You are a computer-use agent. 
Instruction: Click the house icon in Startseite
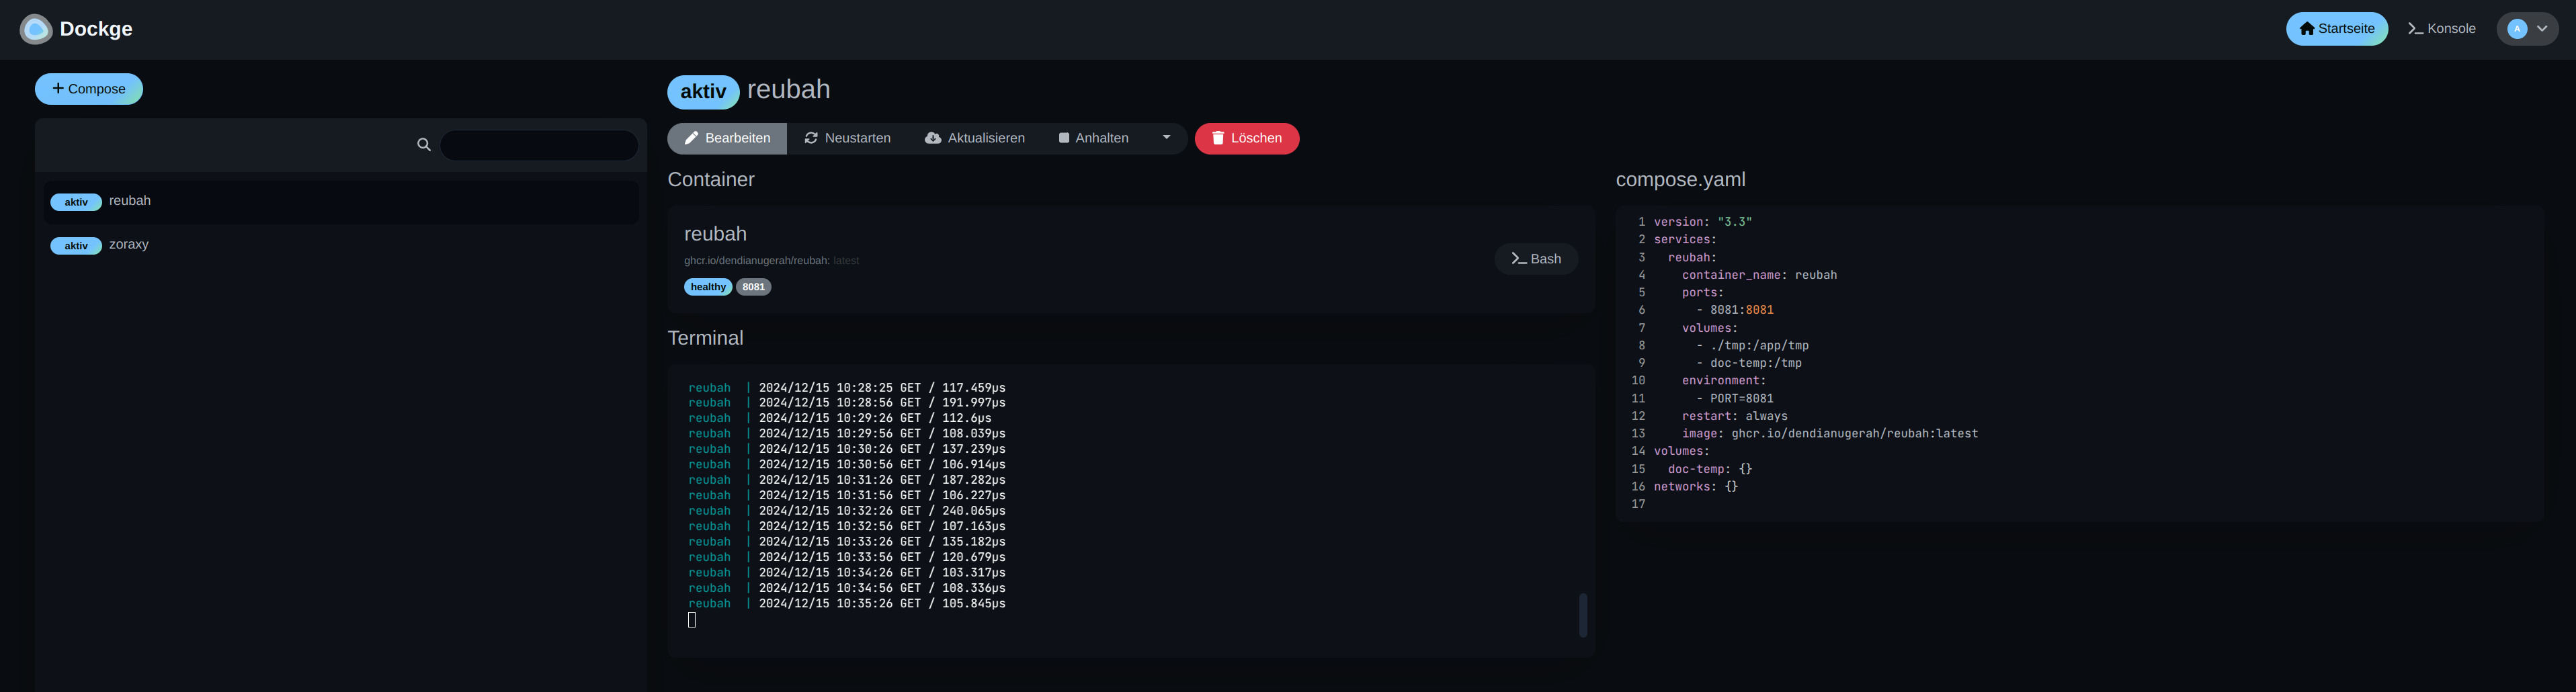pos(2307,29)
